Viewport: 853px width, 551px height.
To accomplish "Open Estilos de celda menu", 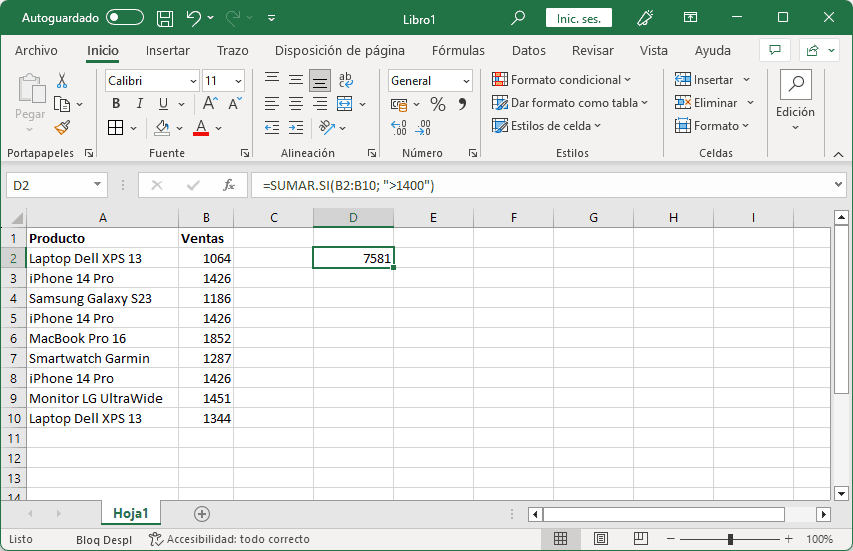I will point(546,126).
